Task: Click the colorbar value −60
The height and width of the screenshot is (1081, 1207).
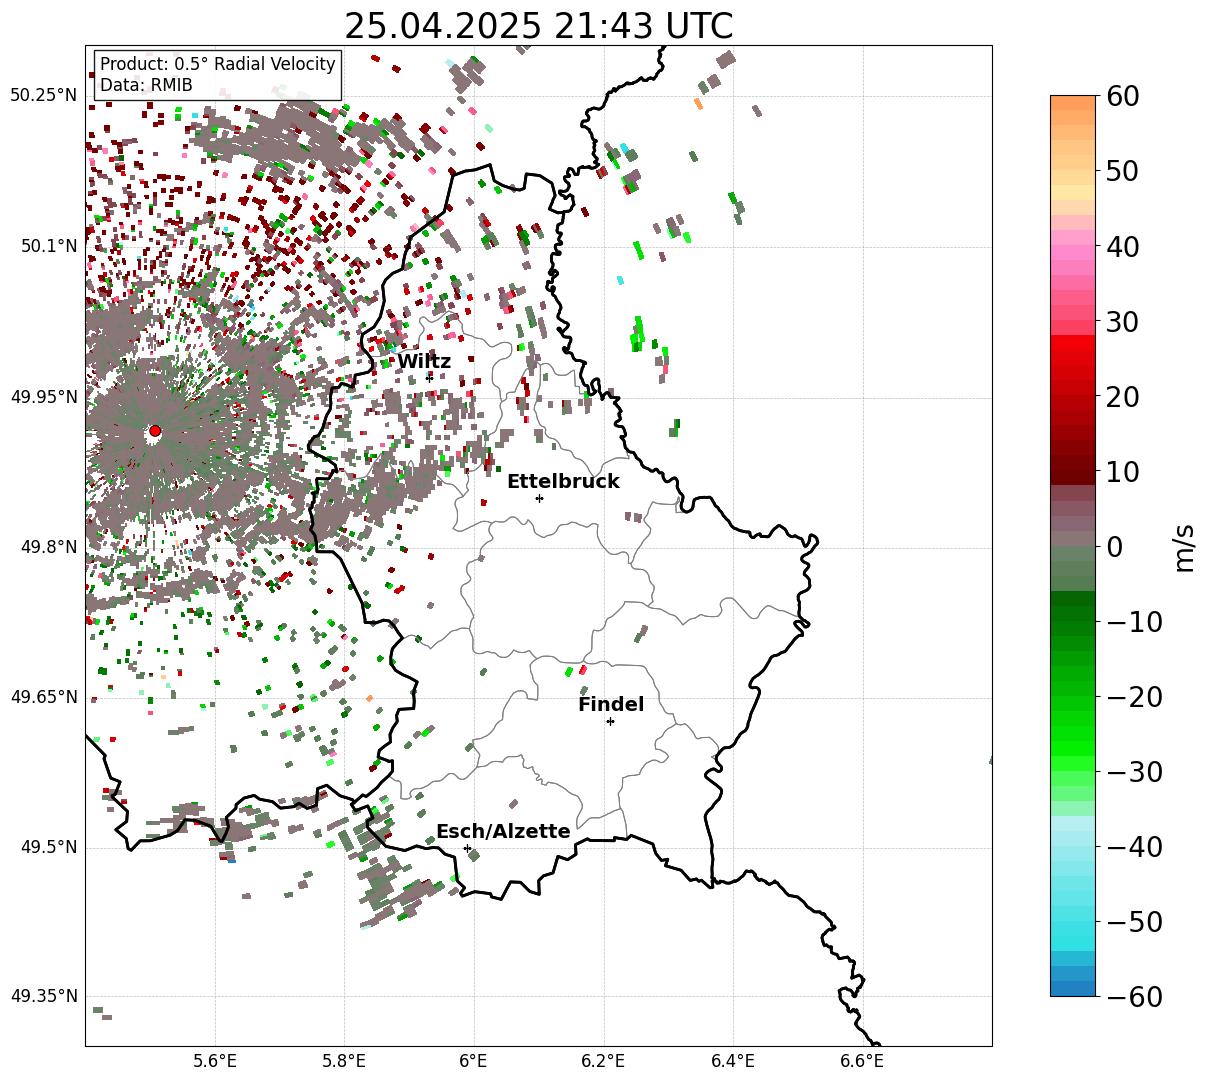Action: (1134, 995)
